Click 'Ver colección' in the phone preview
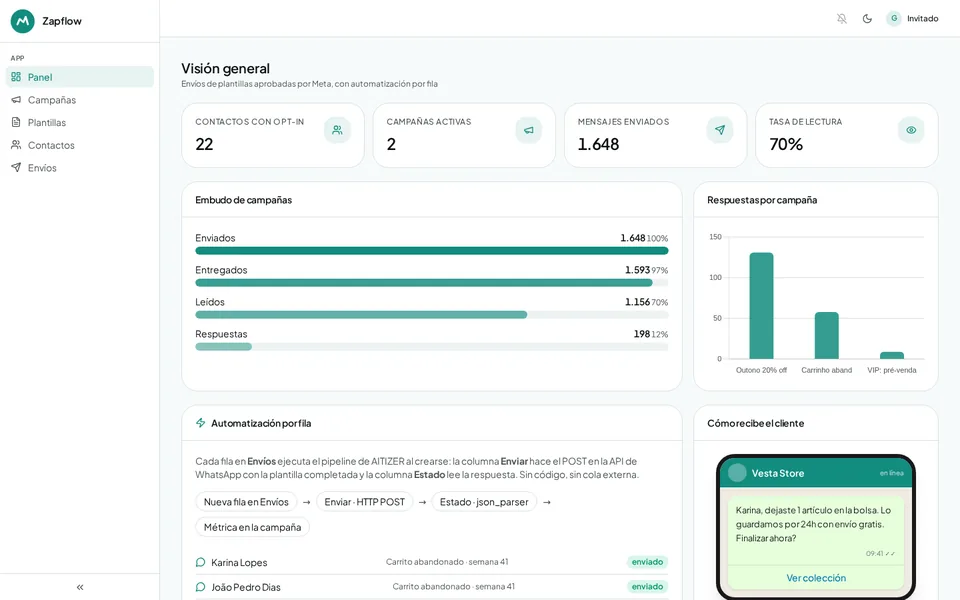Screen dimensions: 960x600 pos(816,578)
